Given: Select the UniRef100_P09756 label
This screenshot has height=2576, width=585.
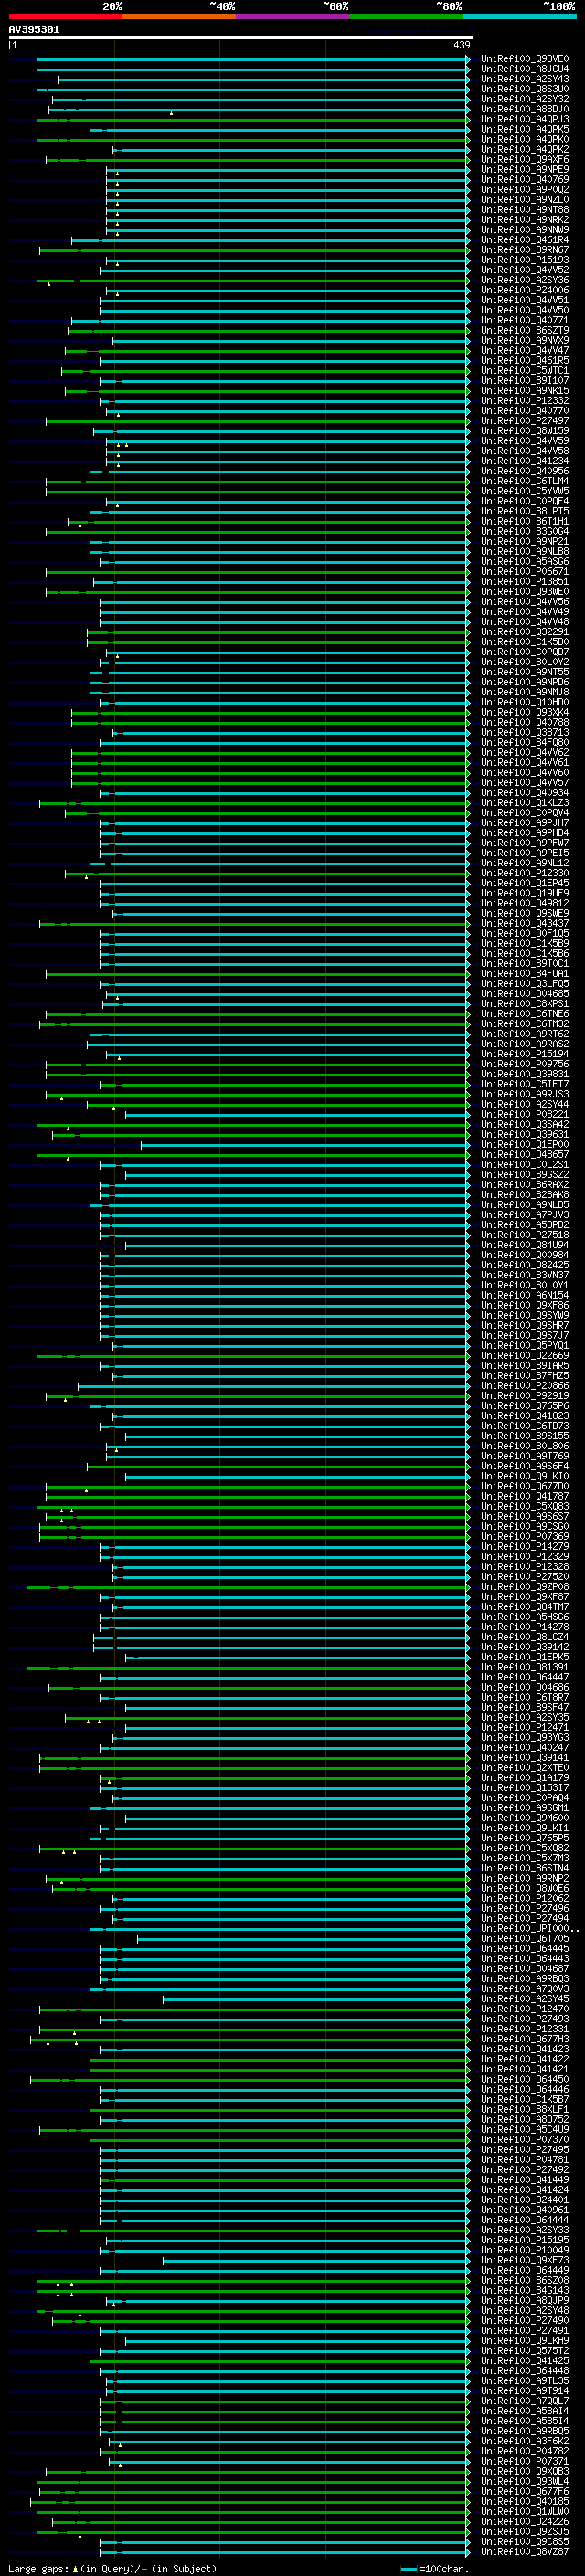Looking at the screenshot, I should click(525, 1064).
